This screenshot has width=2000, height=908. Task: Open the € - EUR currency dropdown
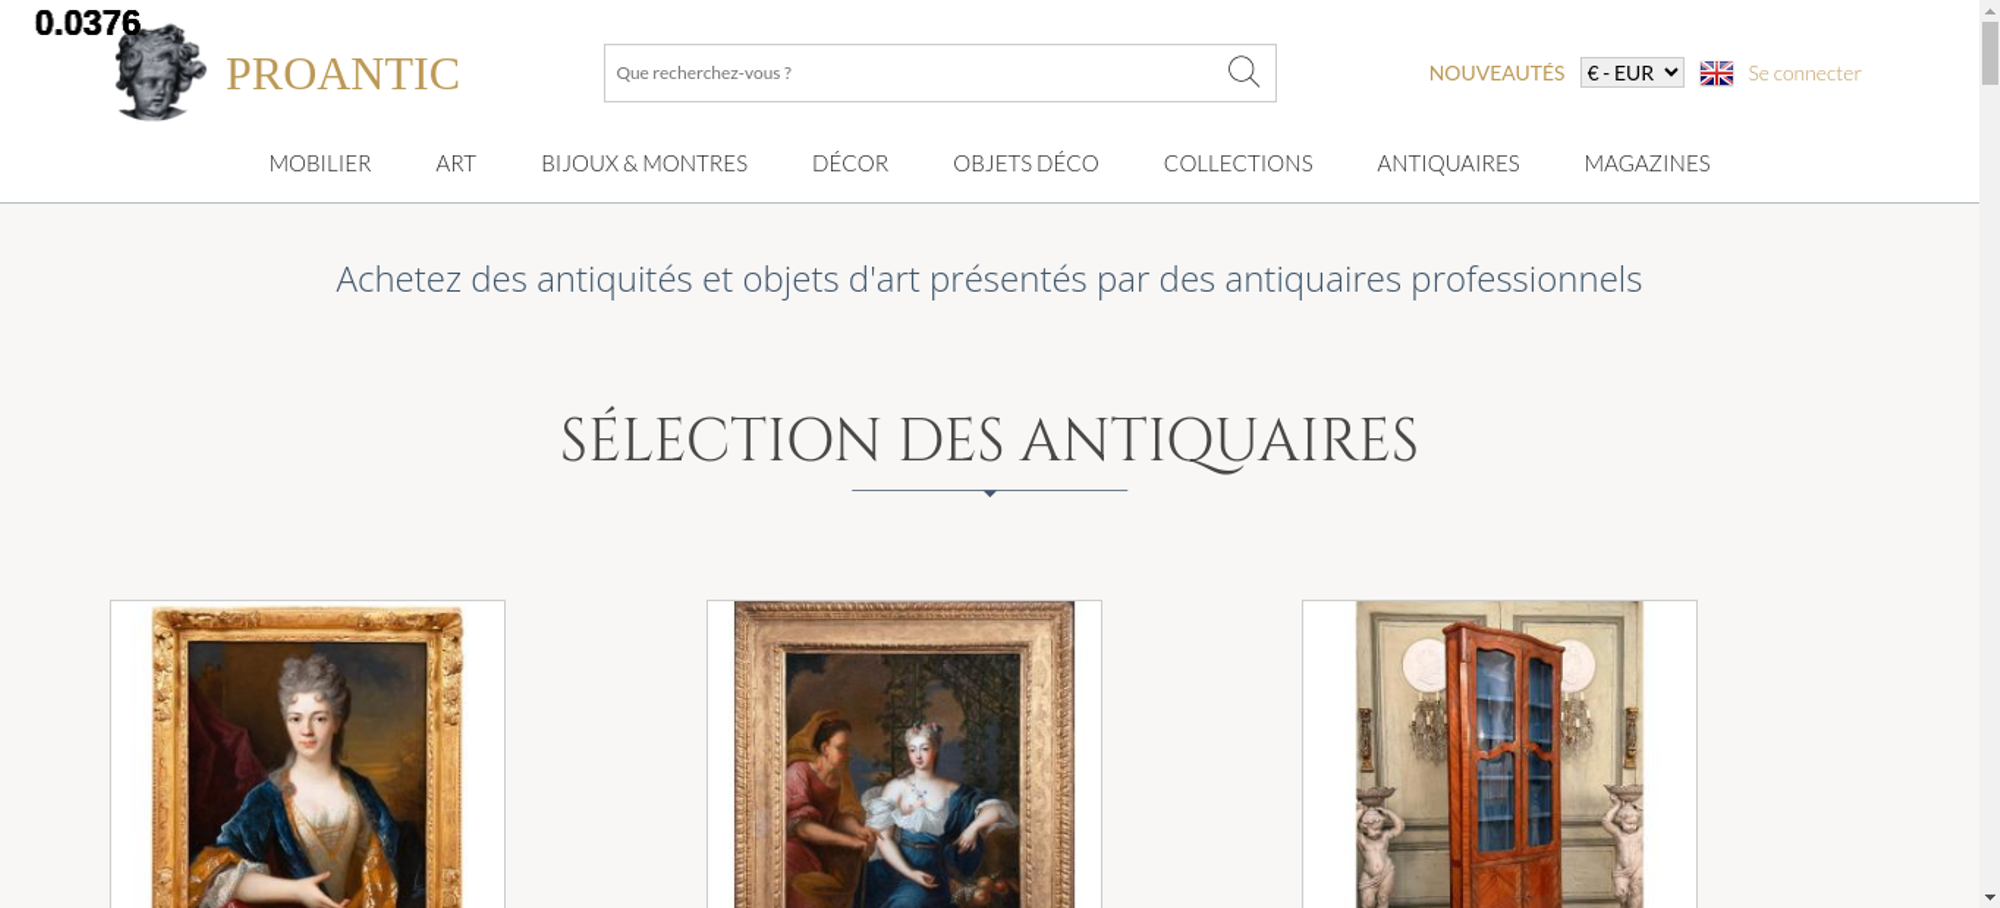click(x=1632, y=73)
